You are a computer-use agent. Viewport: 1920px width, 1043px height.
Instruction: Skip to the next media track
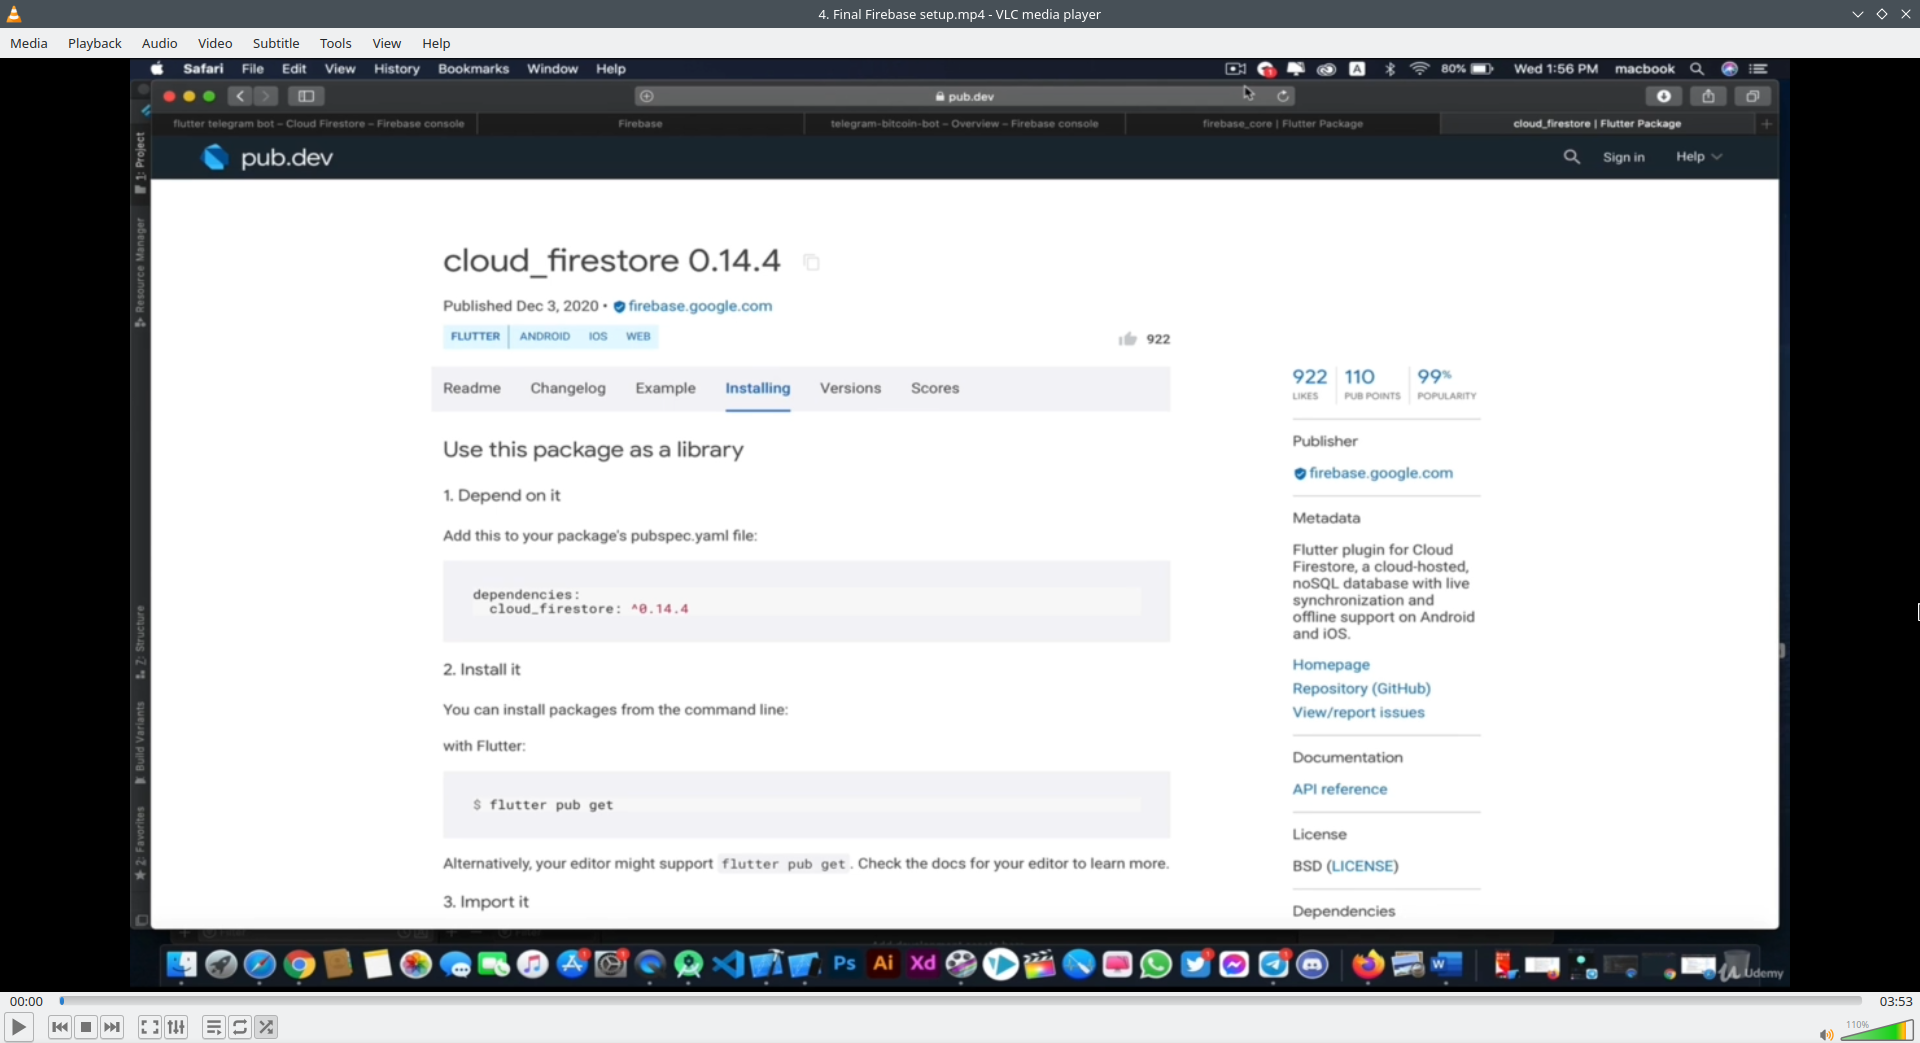[x=112, y=1027]
